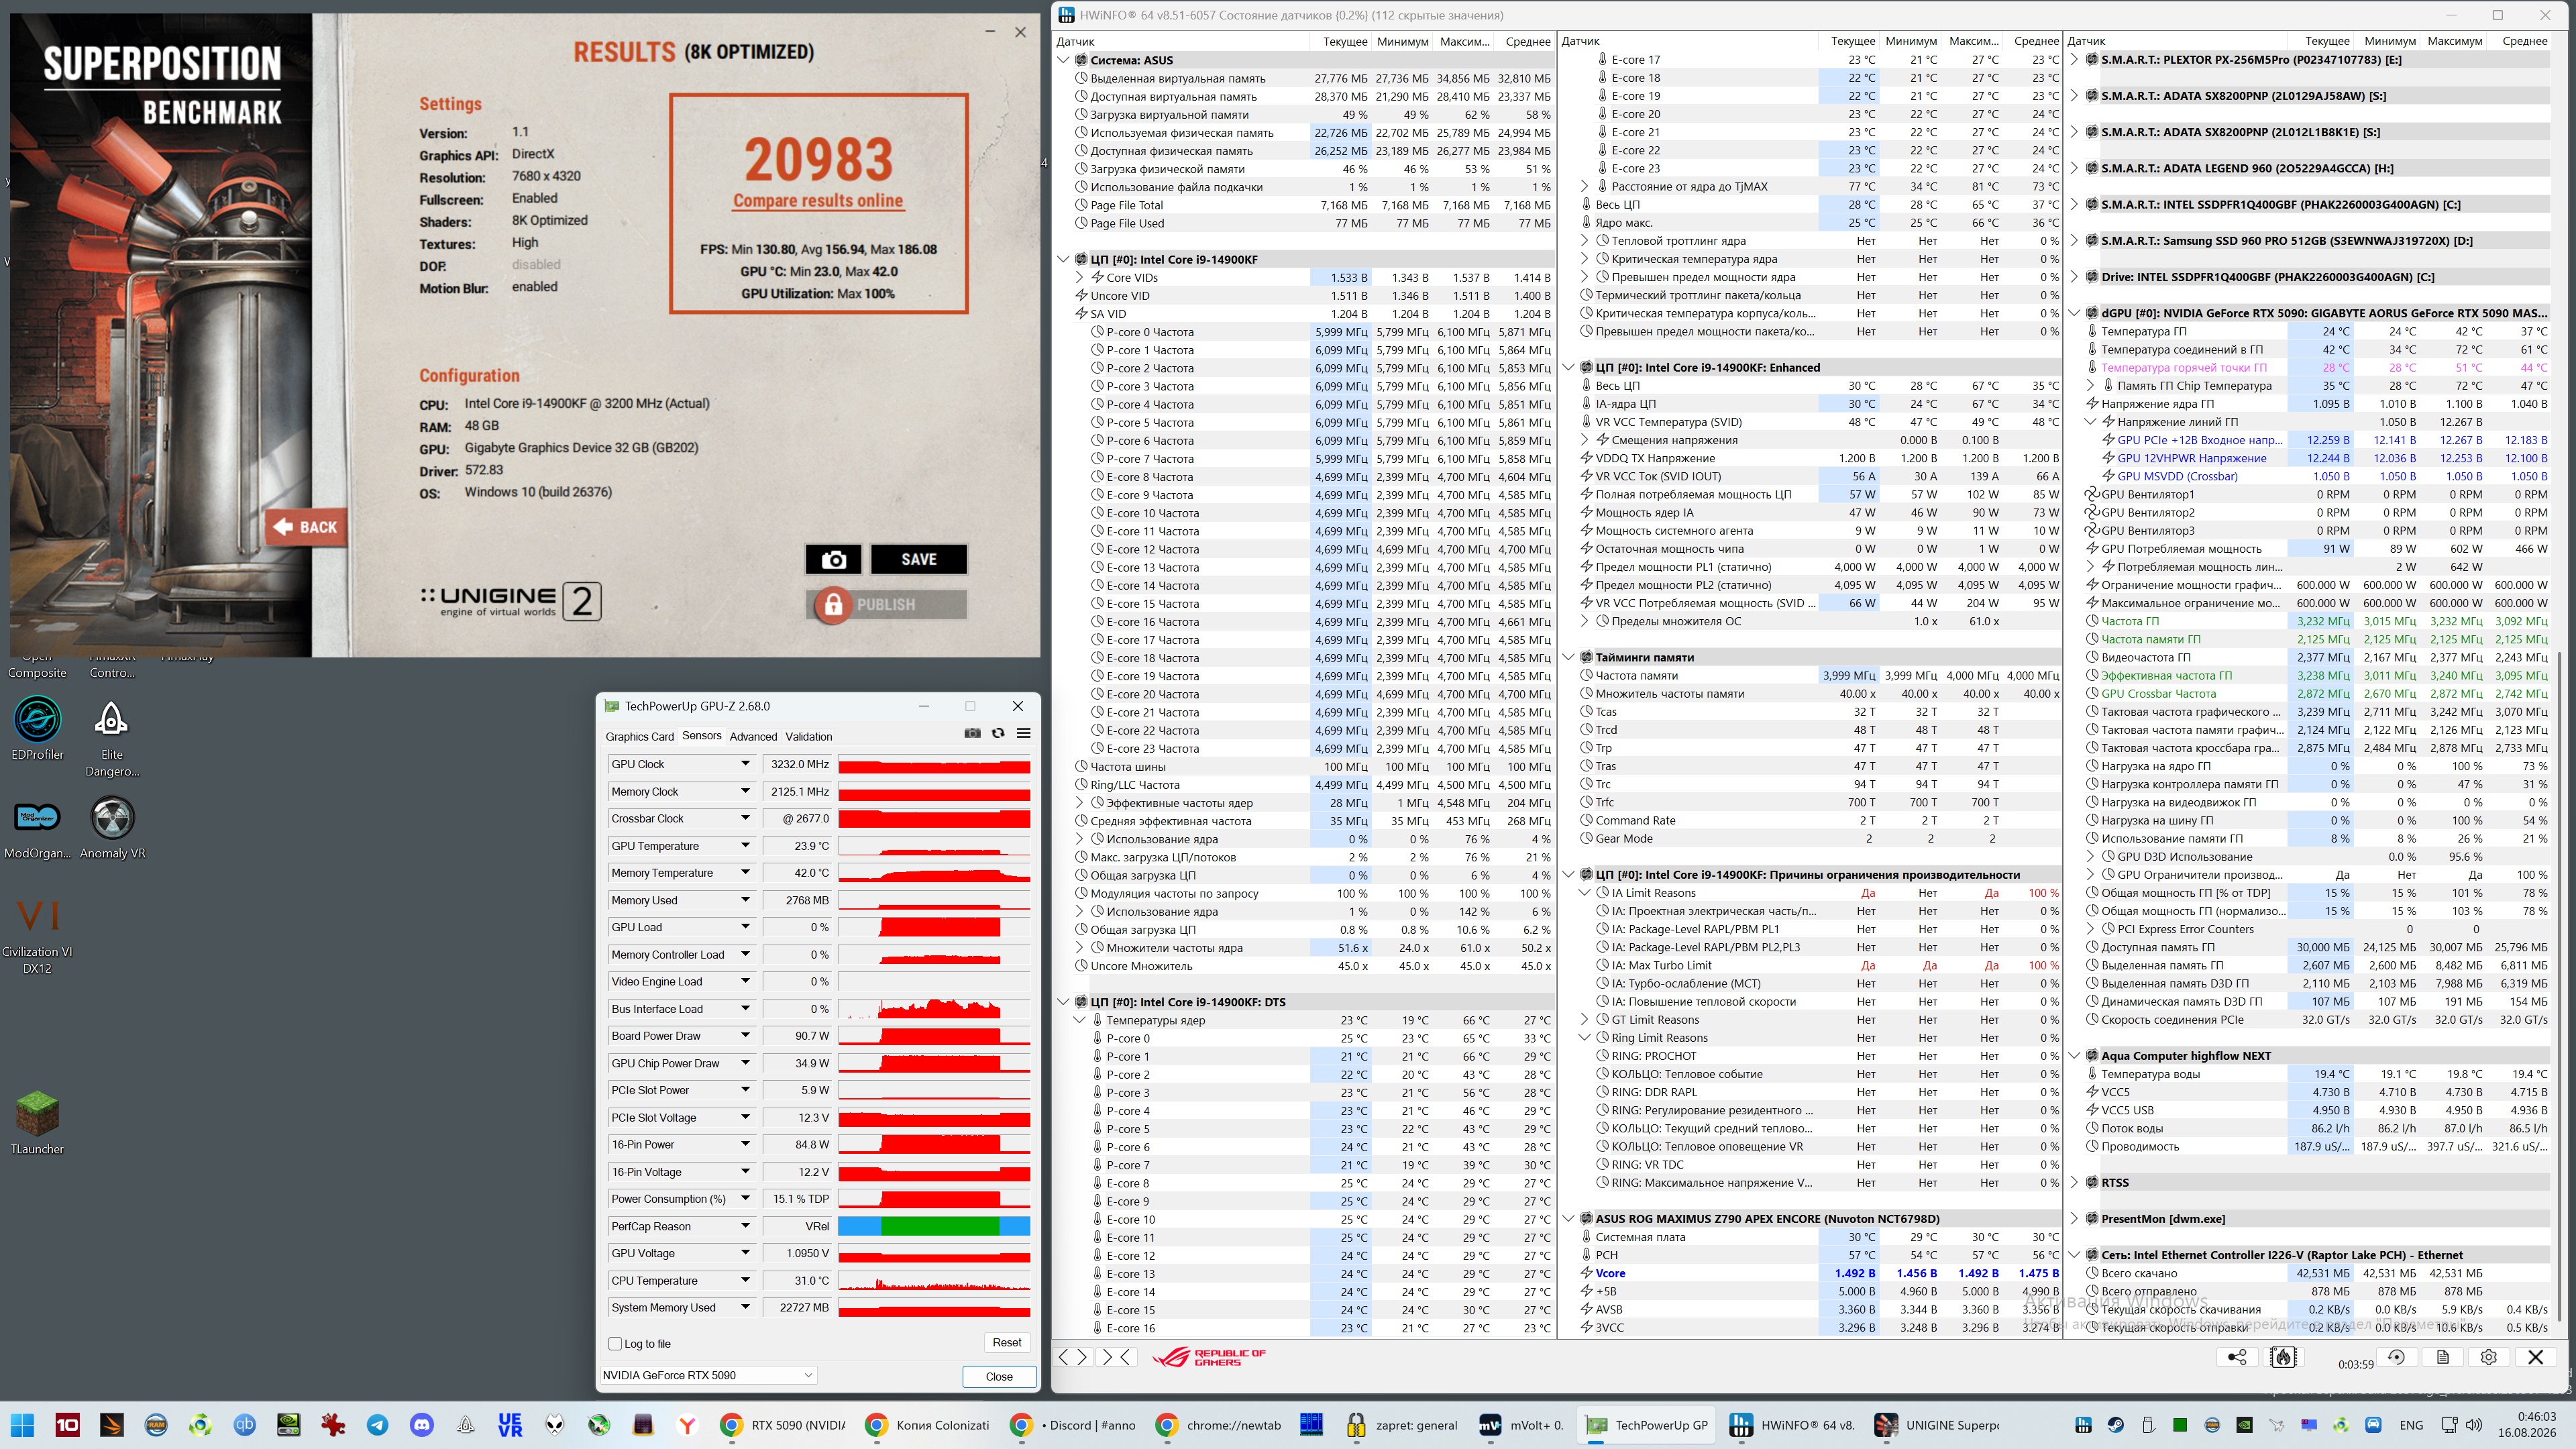
Task: Open the Windows Start menu
Action: pos(23,1425)
